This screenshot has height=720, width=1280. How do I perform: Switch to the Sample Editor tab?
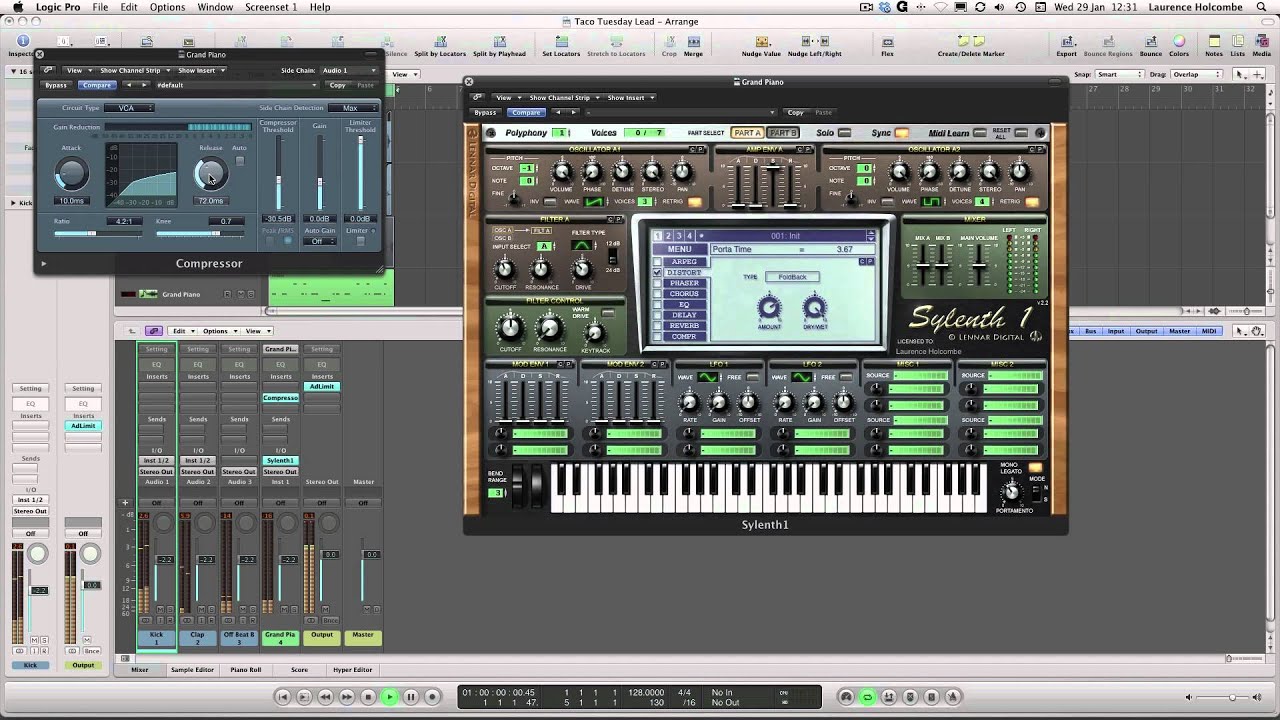click(192, 670)
